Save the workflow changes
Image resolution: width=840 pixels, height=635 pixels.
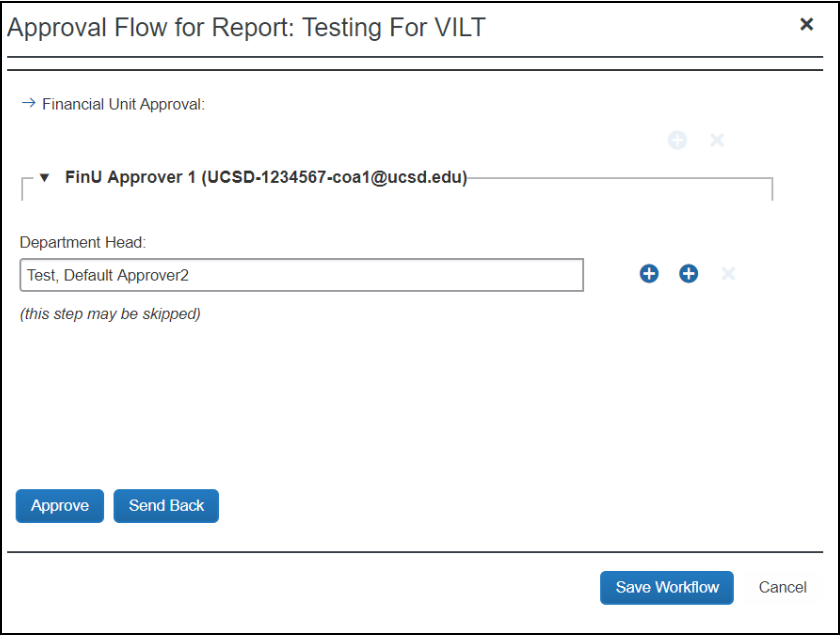point(667,588)
